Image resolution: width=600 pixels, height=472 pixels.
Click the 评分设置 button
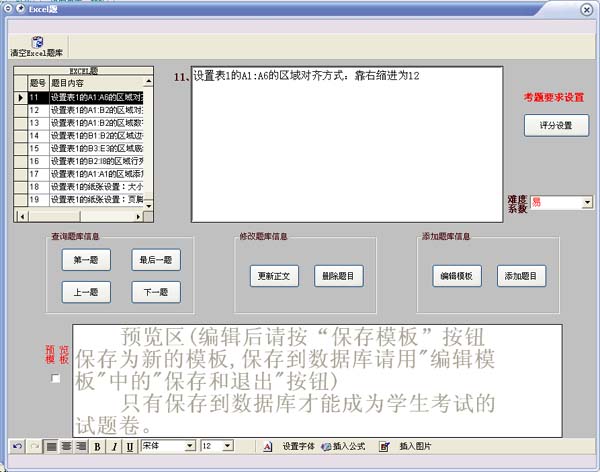pyautogui.click(x=556, y=125)
